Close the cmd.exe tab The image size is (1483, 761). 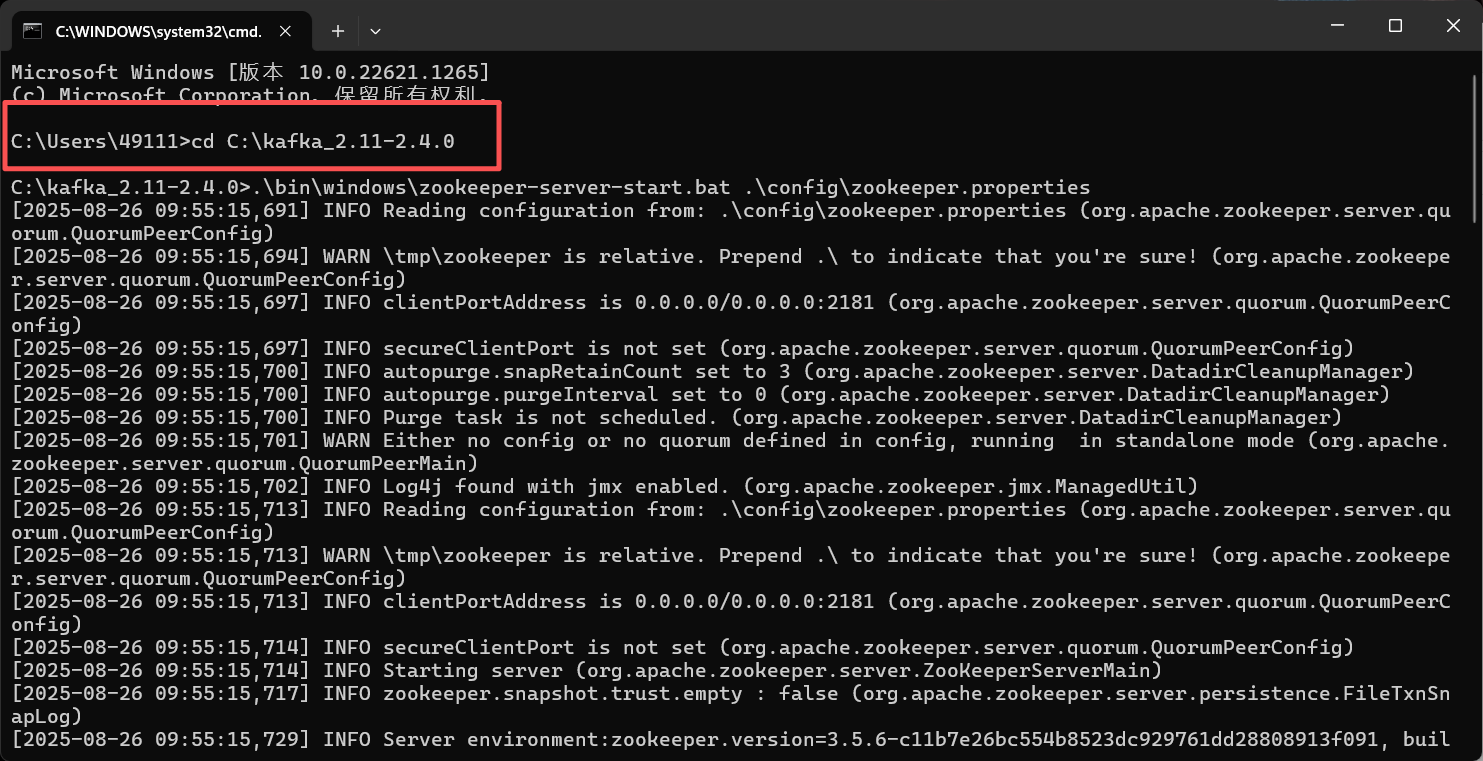pyautogui.click(x=285, y=31)
